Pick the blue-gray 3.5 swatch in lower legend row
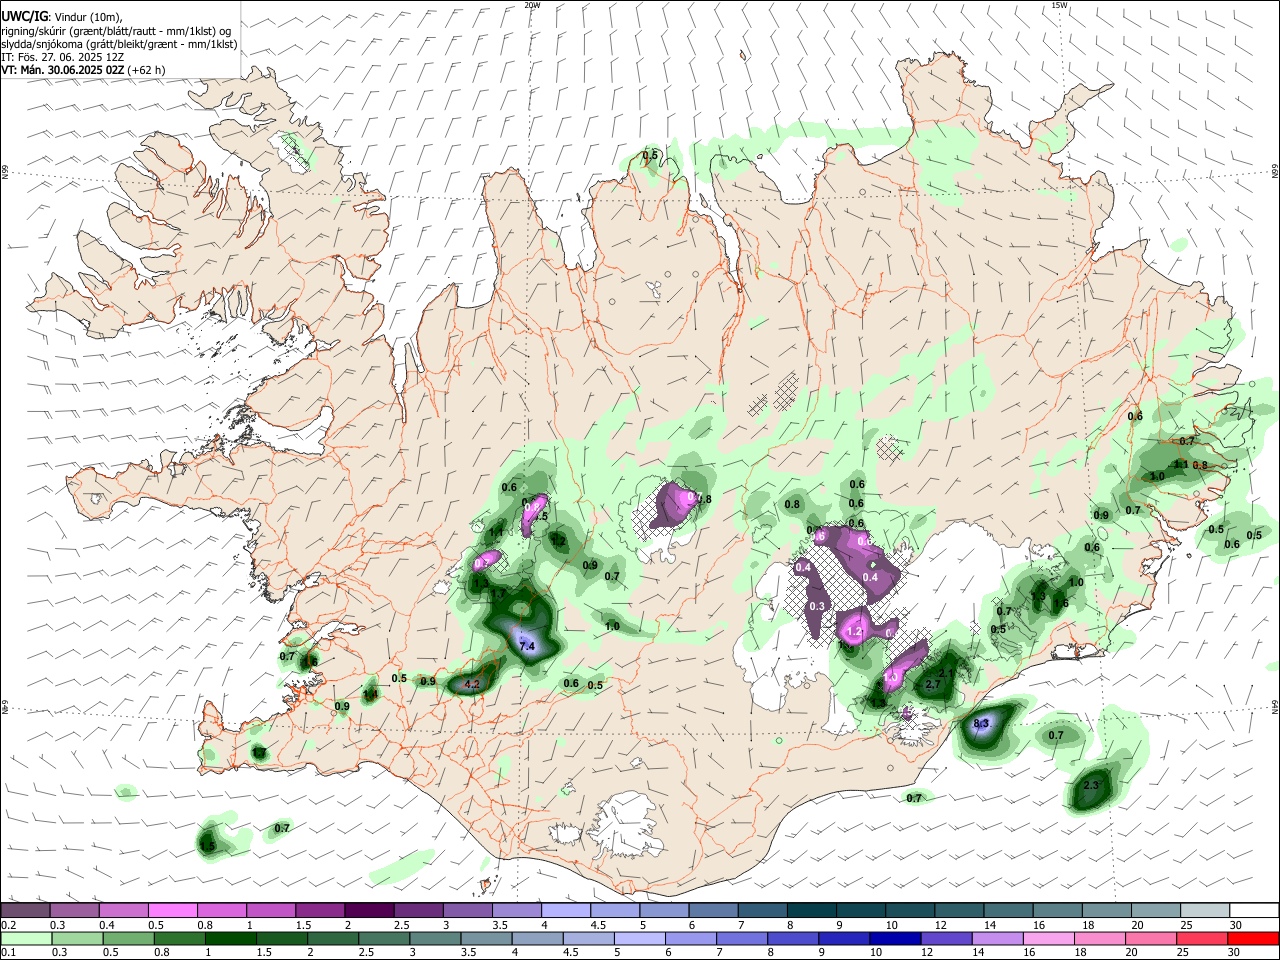Image resolution: width=1280 pixels, height=960 pixels. point(485,938)
